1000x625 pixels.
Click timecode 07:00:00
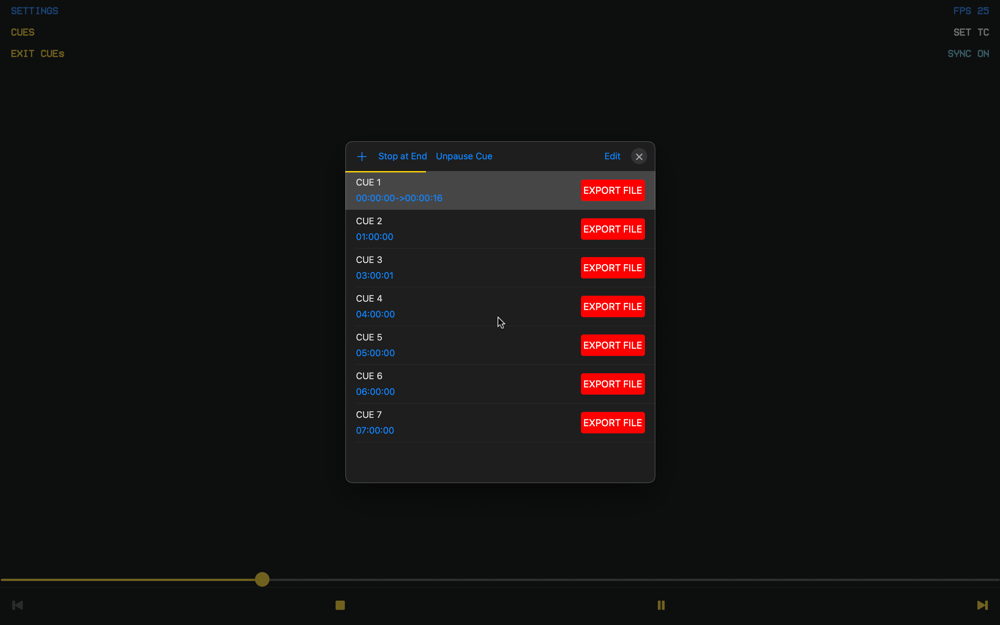click(x=375, y=430)
